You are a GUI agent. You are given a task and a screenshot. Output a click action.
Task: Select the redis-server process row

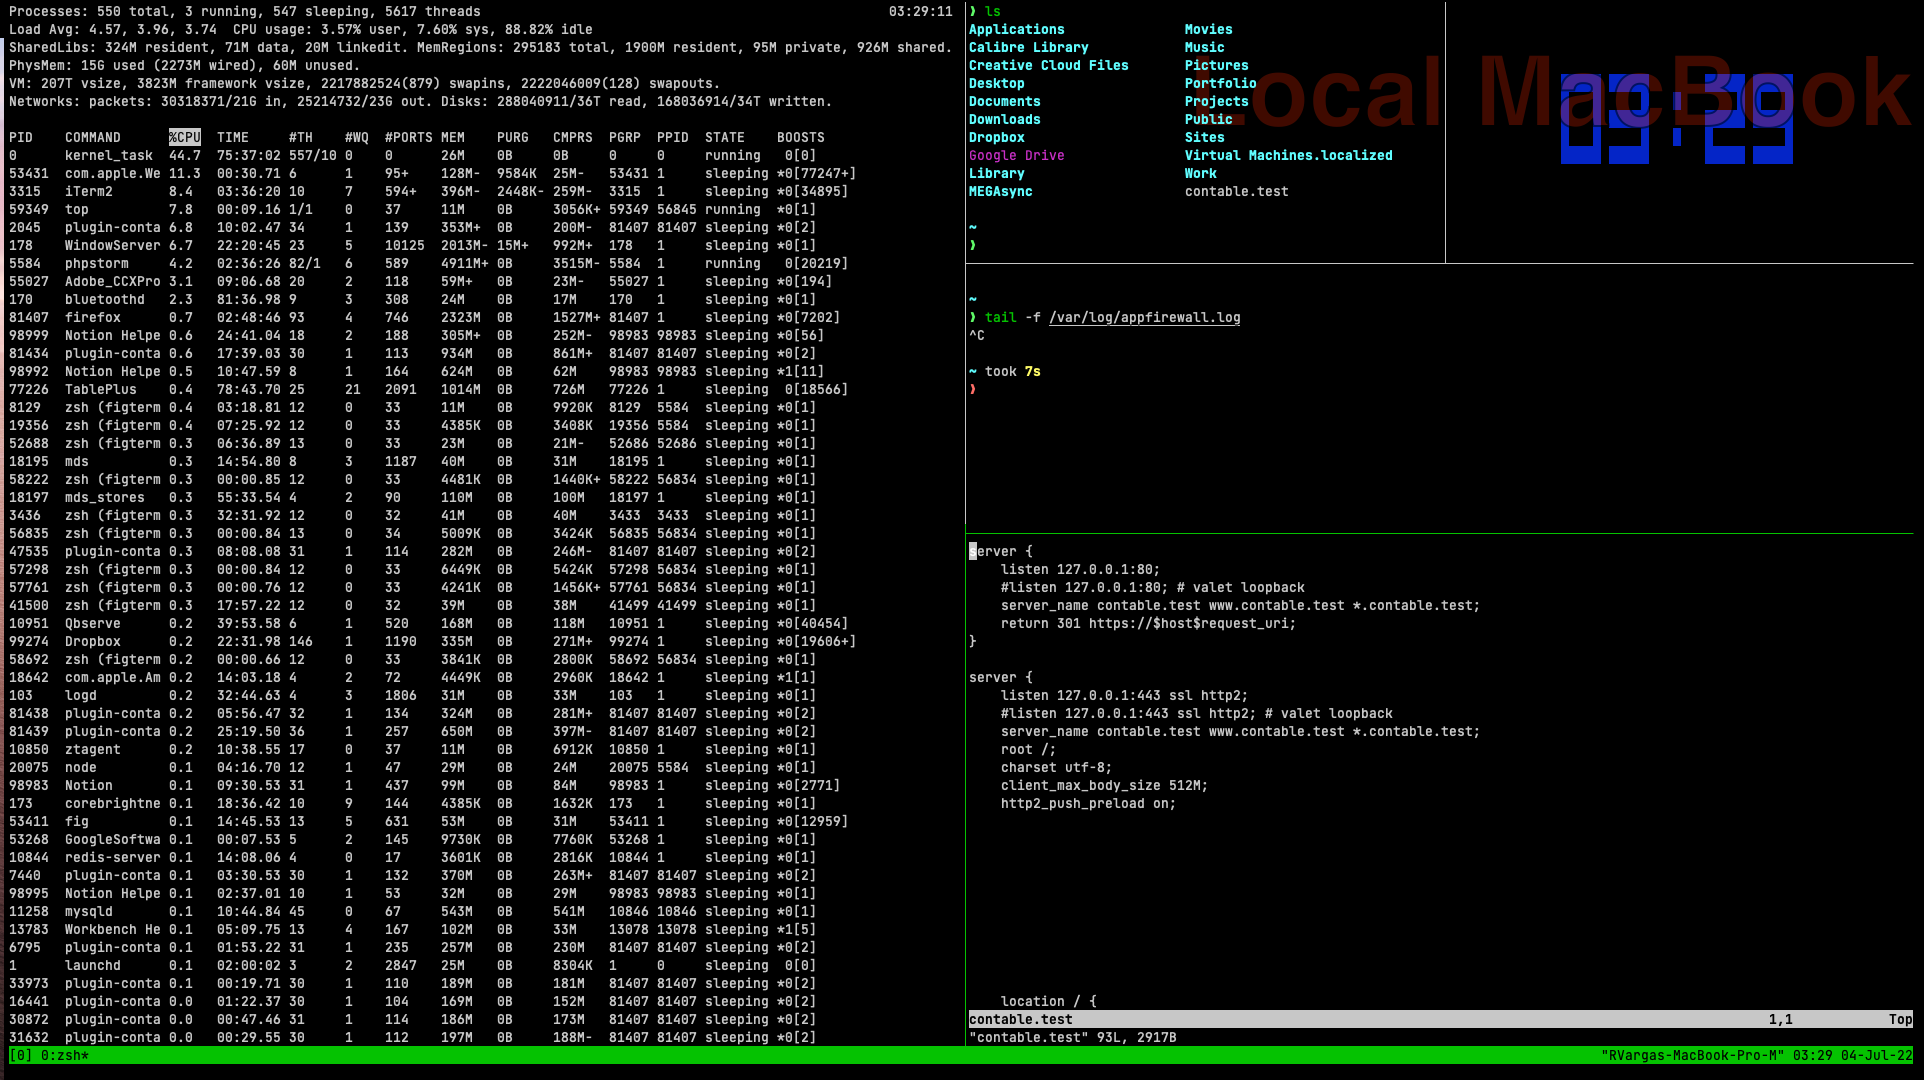click(413, 857)
